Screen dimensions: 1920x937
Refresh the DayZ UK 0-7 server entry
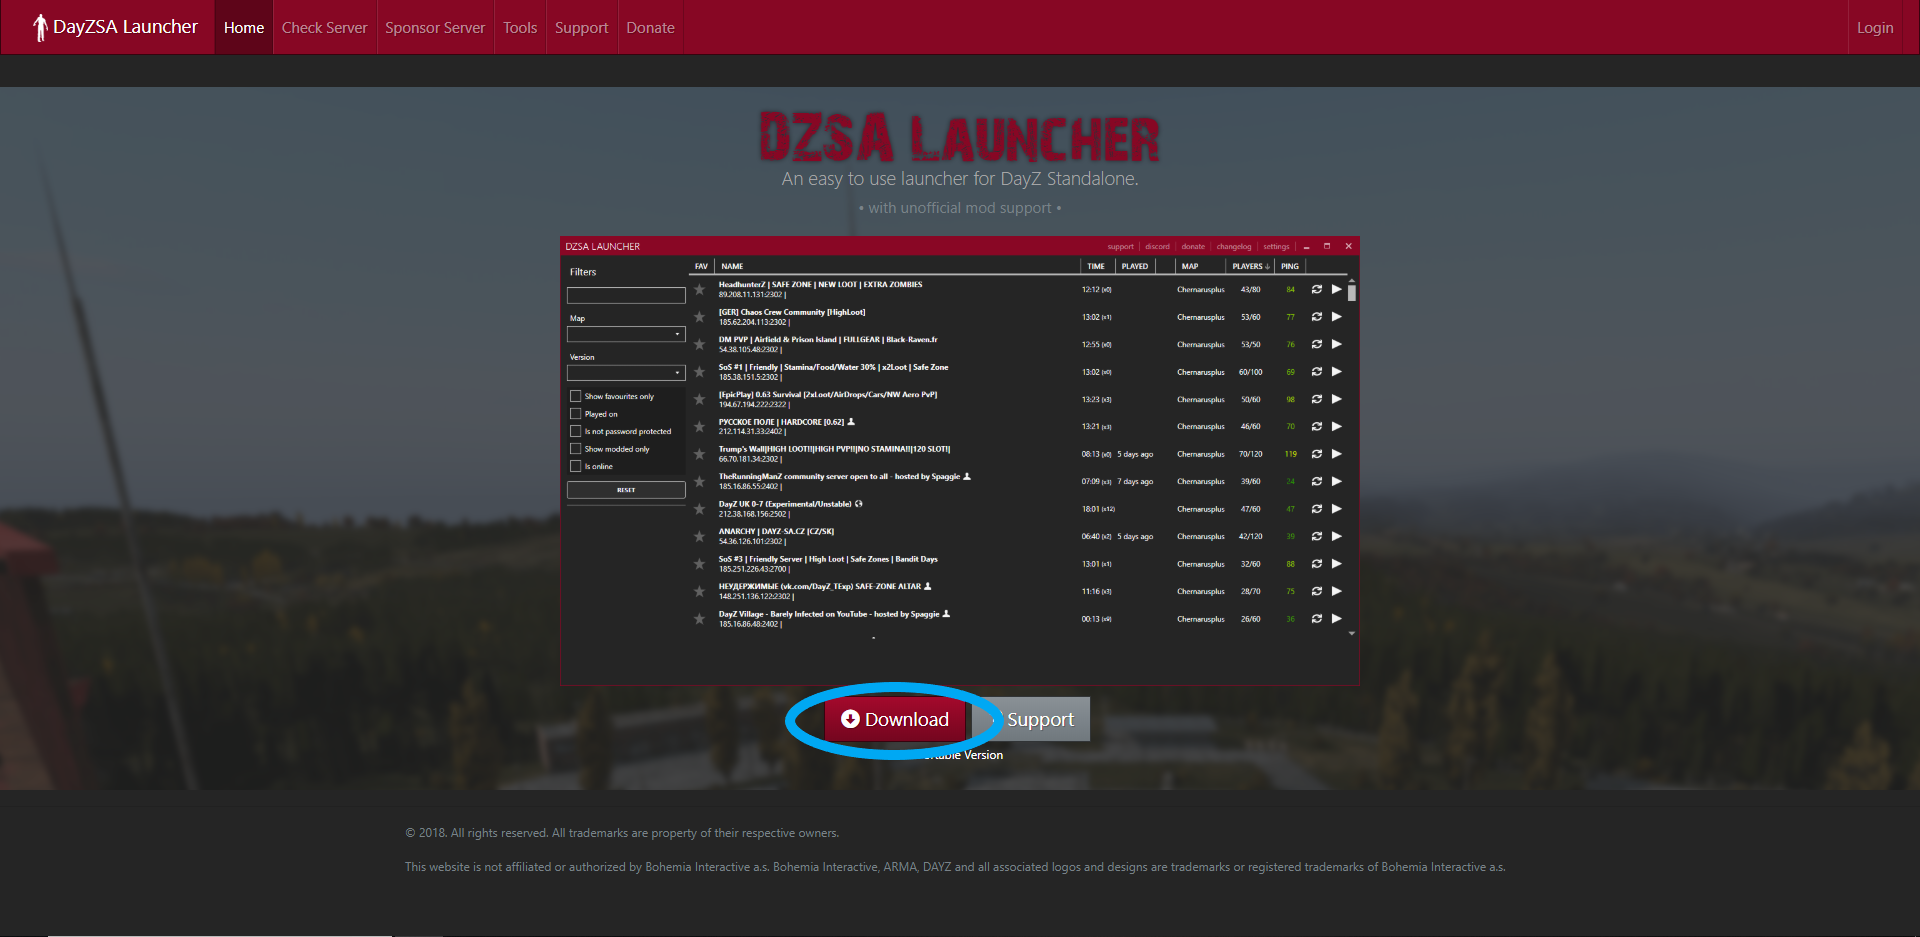click(x=1317, y=509)
